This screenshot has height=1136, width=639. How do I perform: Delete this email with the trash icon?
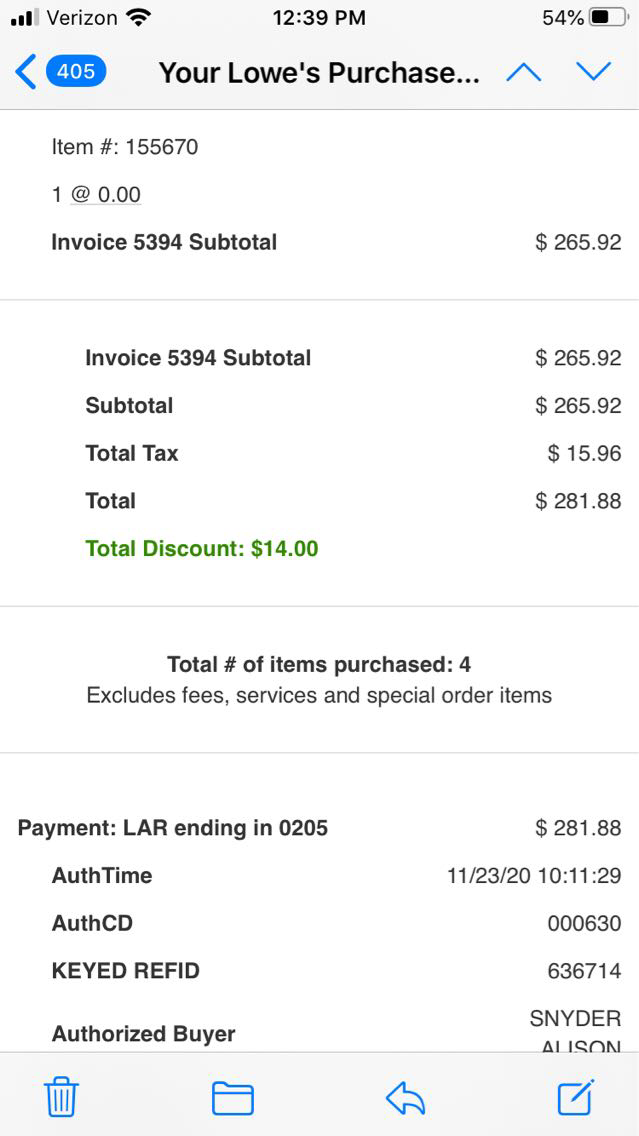tap(61, 1098)
